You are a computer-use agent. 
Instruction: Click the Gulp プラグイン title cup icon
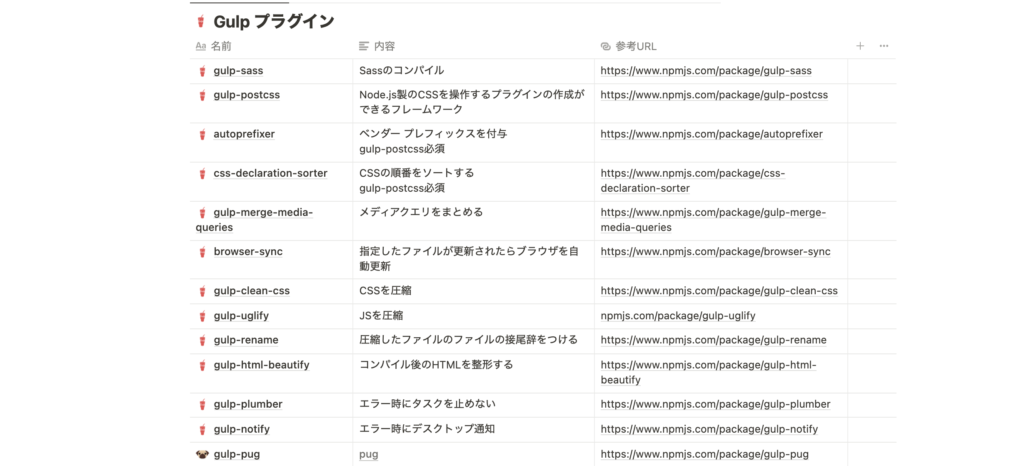201,21
